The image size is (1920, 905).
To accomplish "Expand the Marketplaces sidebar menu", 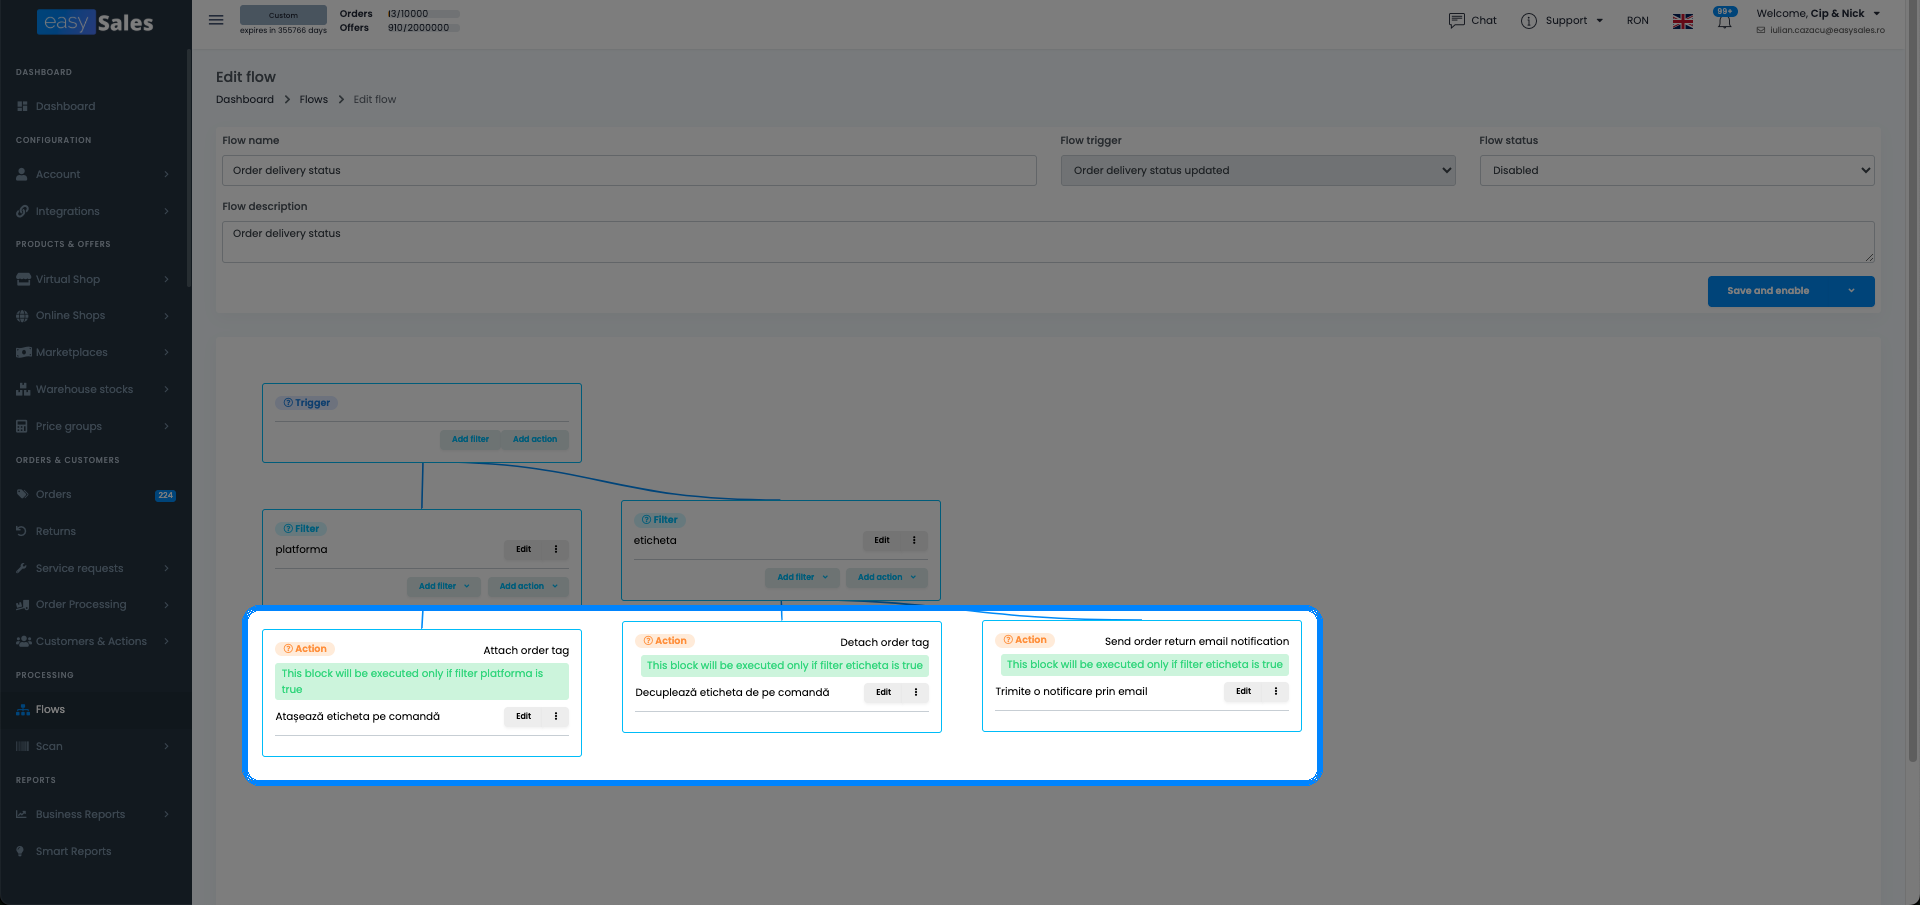I will (x=95, y=352).
